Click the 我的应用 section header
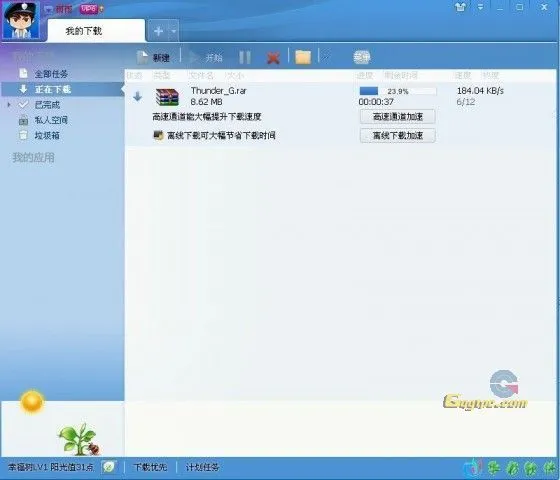The height and width of the screenshot is (480, 560). tap(34, 157)
